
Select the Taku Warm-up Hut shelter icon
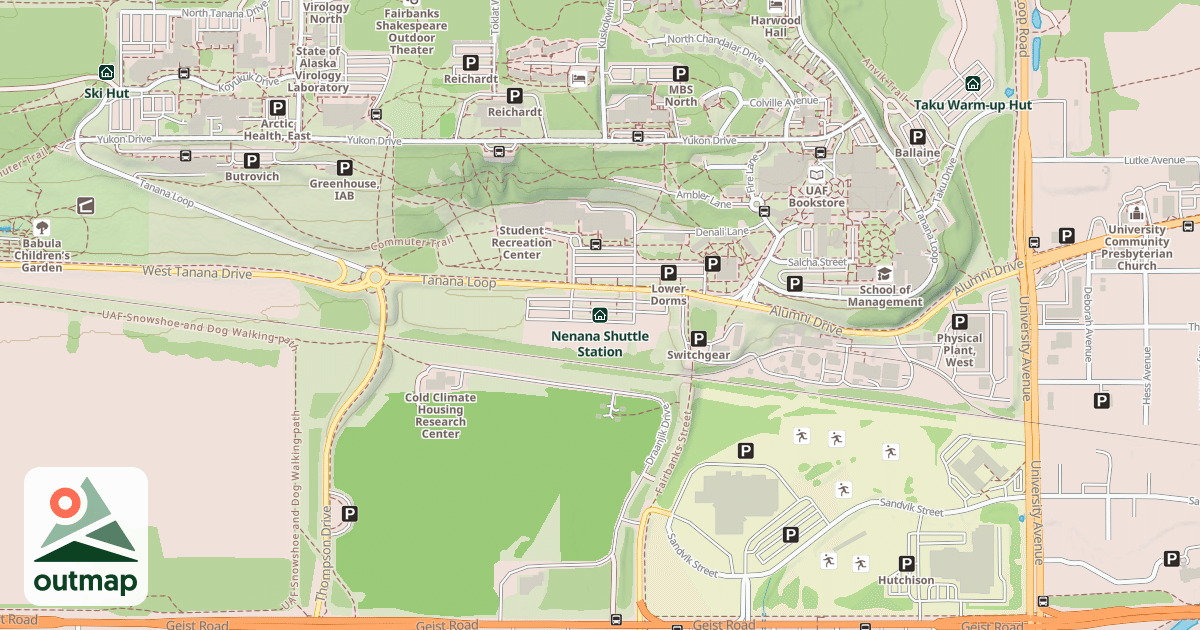[972, 84]
